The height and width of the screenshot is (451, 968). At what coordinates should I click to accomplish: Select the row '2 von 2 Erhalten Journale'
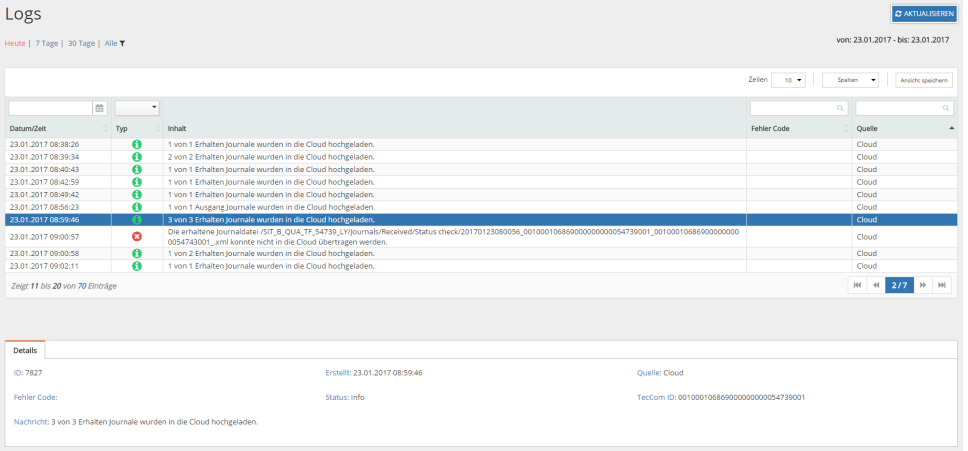[481, 157]
